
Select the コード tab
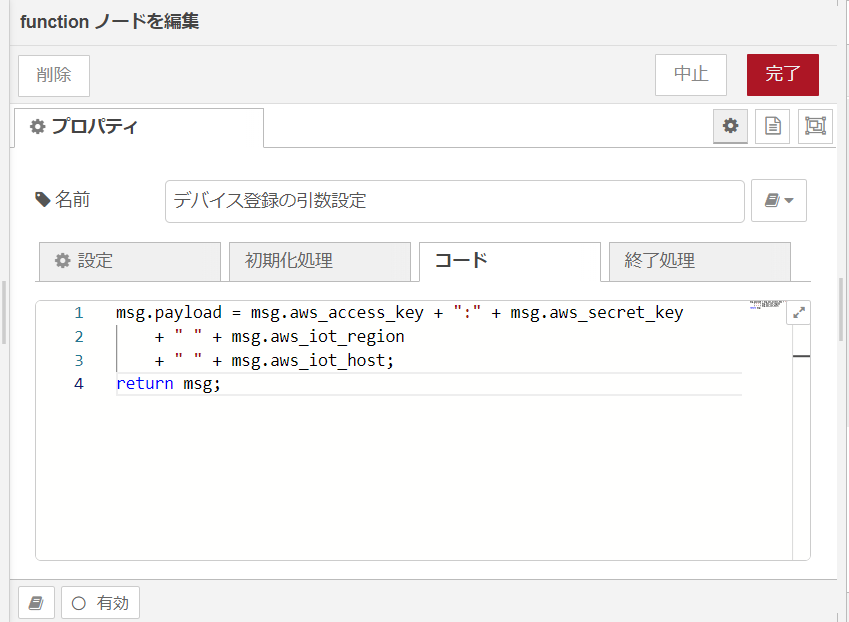[510, 261]
